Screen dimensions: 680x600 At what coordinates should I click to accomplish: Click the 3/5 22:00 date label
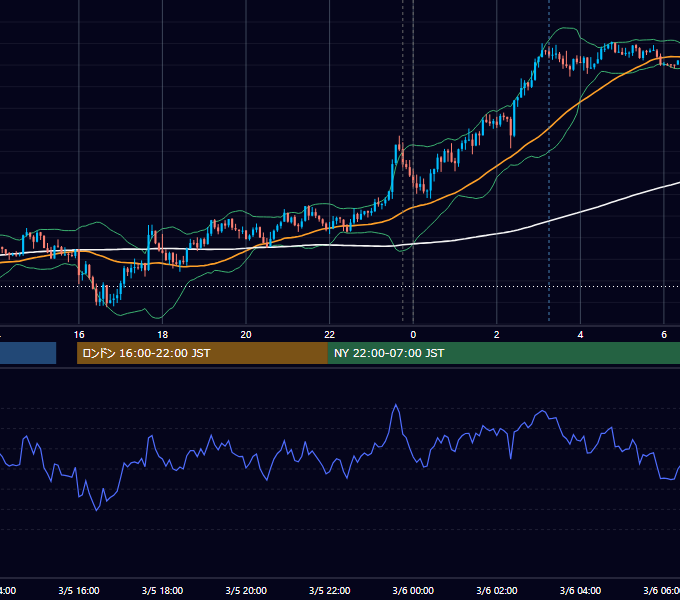coord(330,591)
